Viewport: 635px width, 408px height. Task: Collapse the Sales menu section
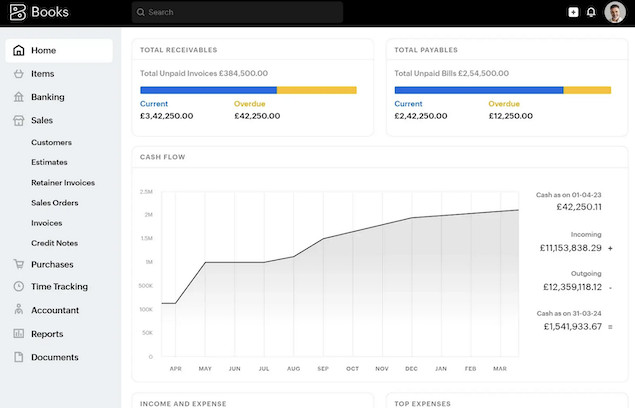(42, 120)
